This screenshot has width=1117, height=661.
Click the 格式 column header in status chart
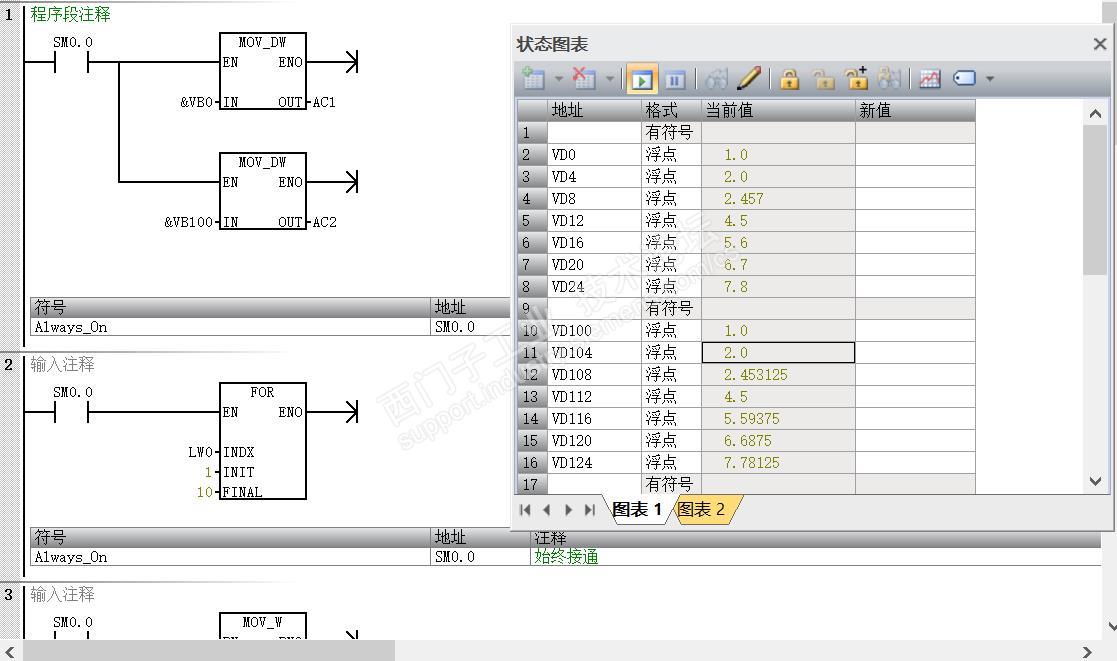click(671, 110)
